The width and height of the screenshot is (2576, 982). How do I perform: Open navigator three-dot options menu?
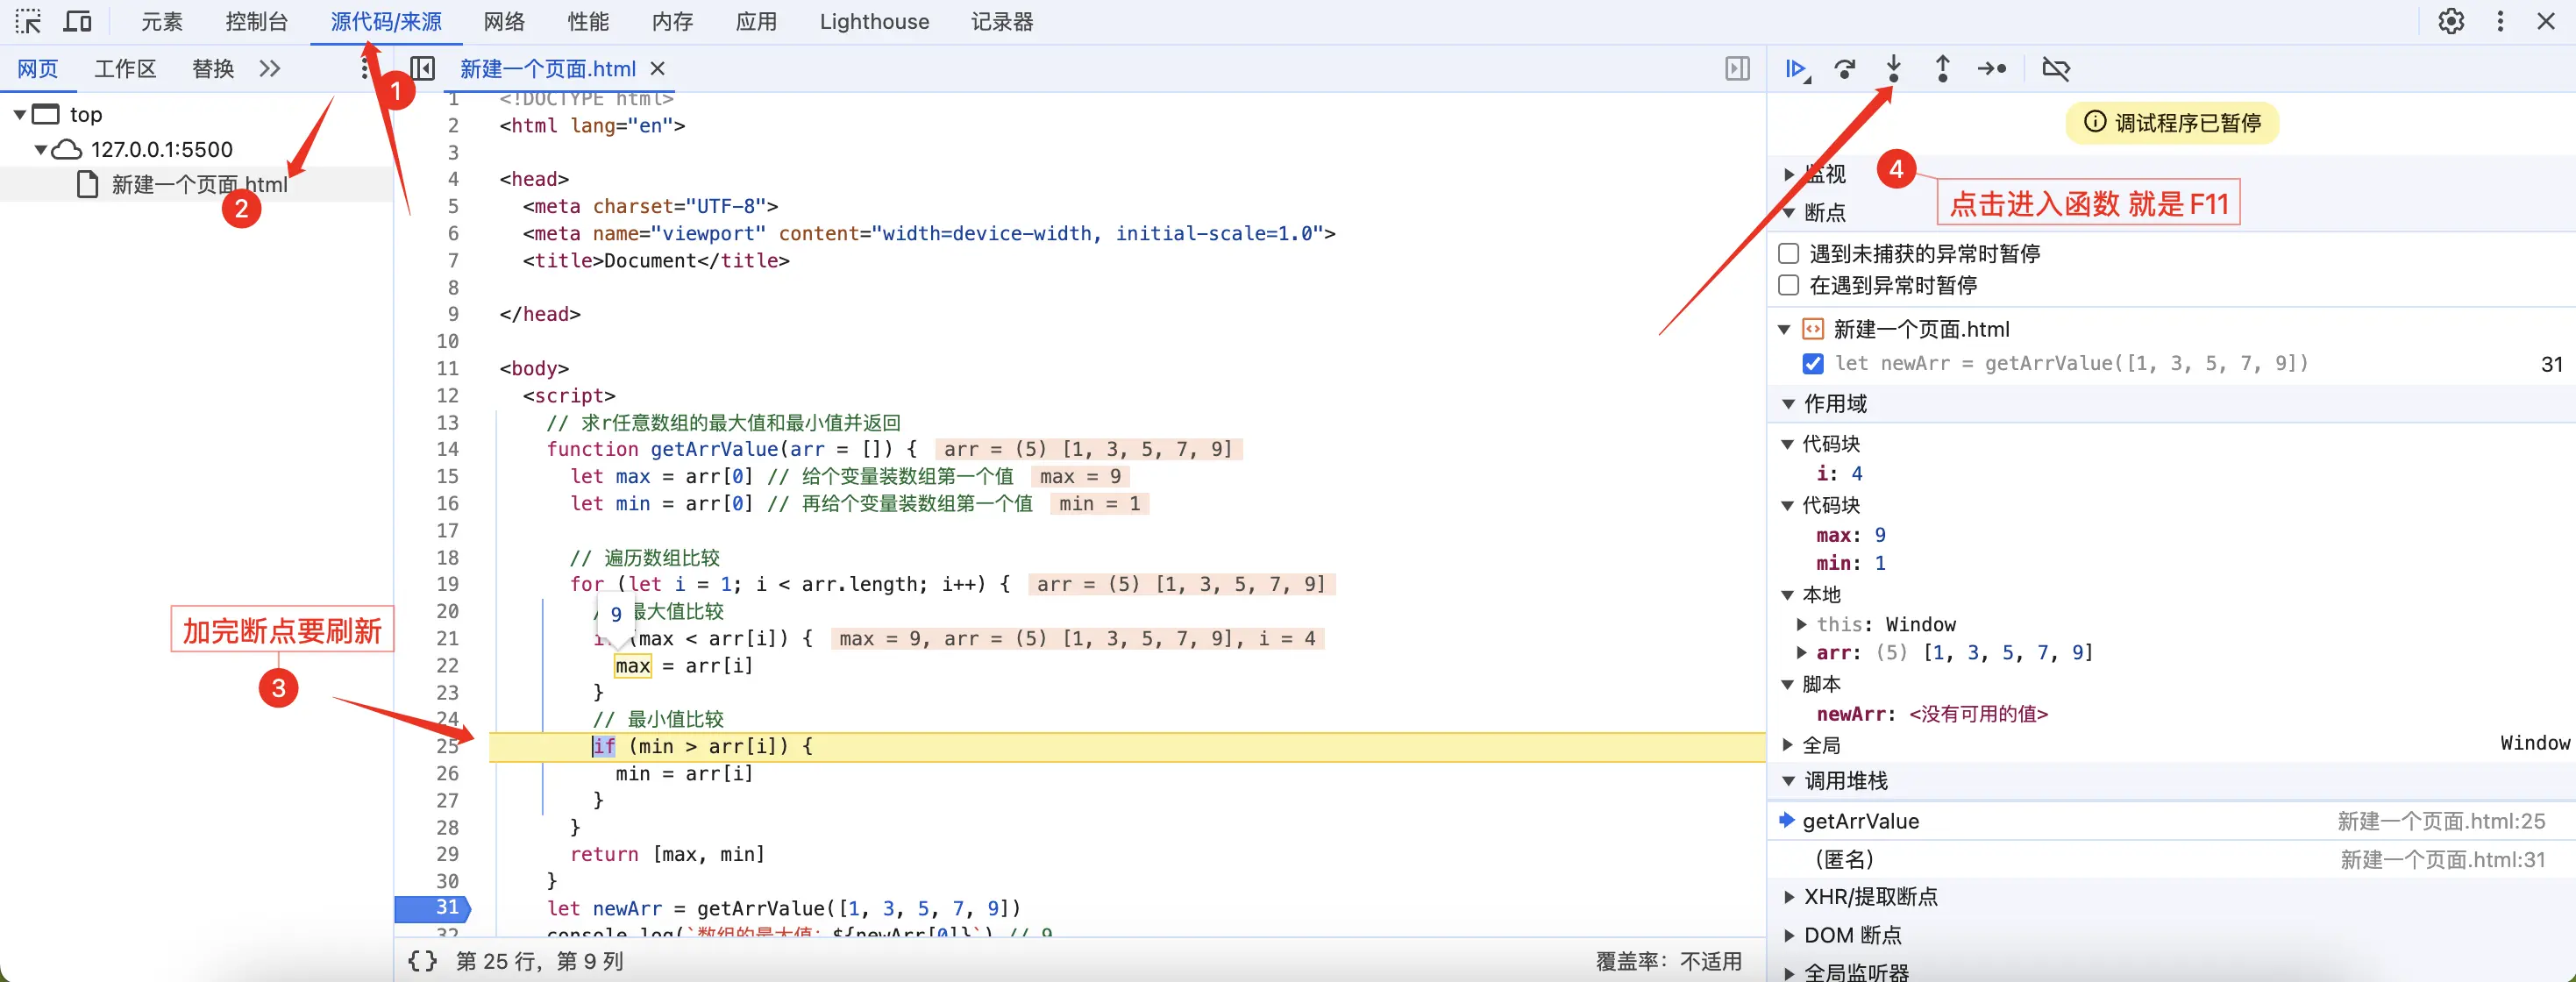[x=363, y=68]
